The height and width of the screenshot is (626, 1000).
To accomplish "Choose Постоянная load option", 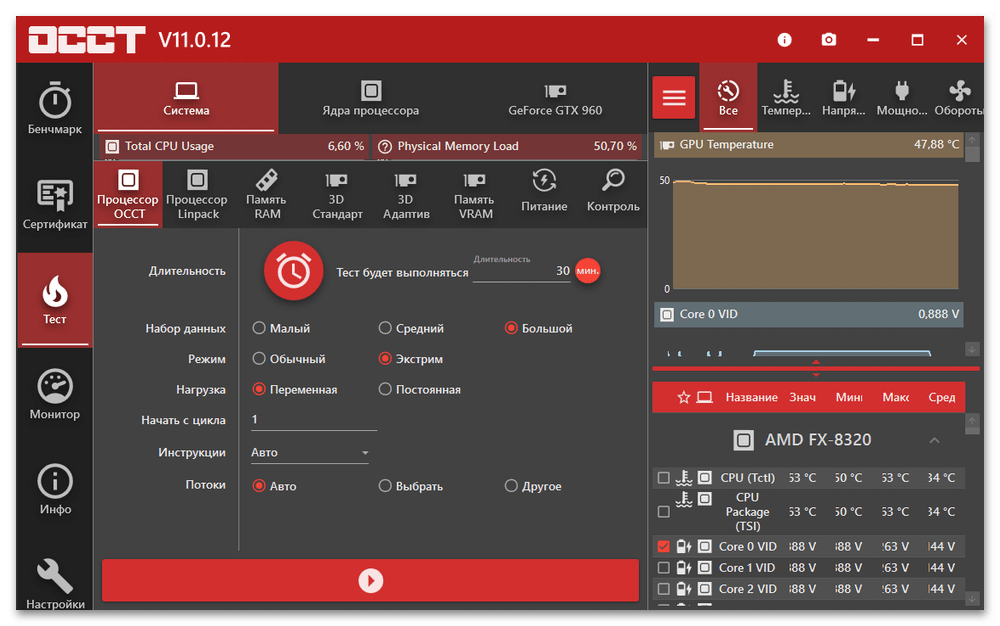I will pos(385,390).
